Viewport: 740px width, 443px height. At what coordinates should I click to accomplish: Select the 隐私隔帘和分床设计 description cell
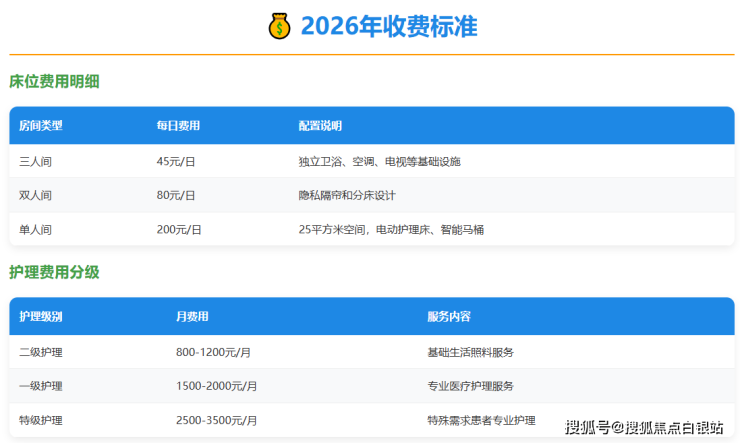tap(353, 195)
